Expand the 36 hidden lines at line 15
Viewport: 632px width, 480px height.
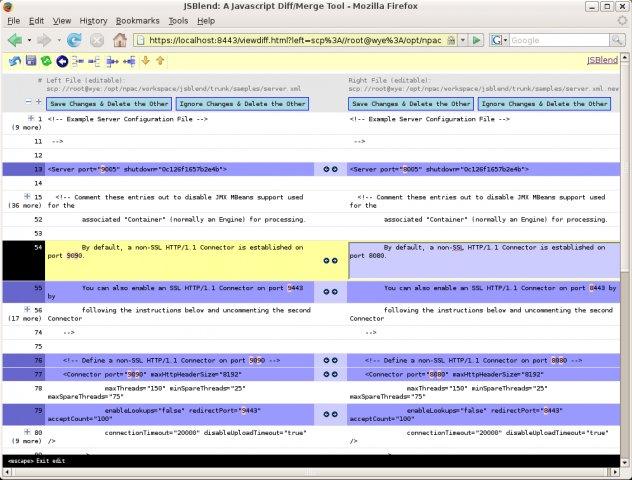[30, 196]
